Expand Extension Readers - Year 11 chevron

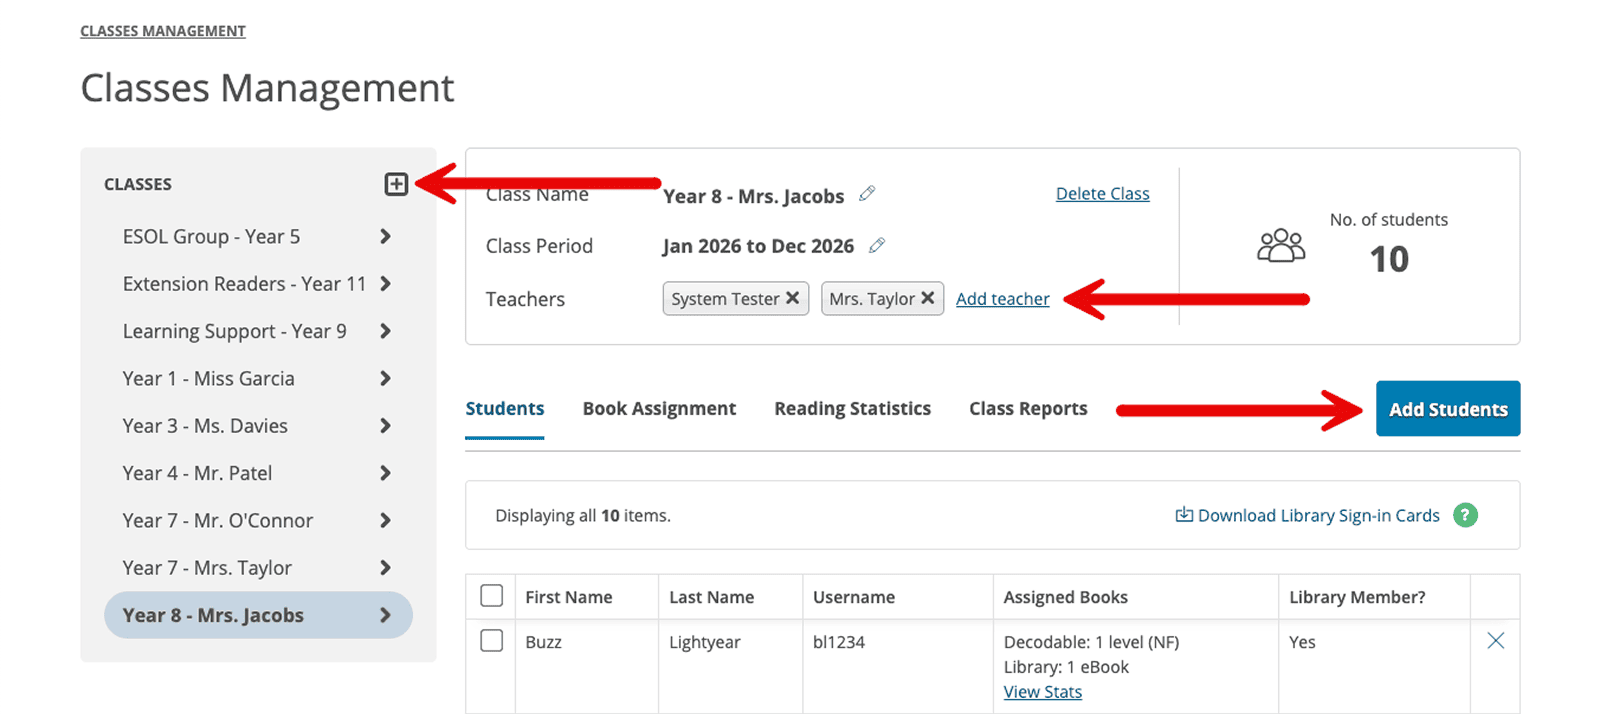[x=385, y=284]
